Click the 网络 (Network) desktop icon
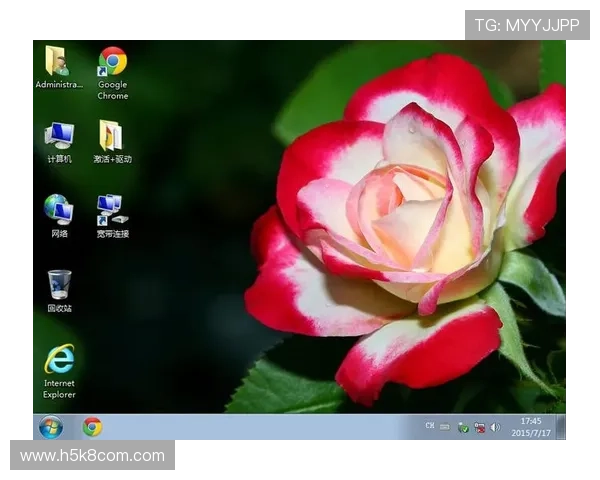The width and height of the screenshot is (600, 480). click(59, 210)
